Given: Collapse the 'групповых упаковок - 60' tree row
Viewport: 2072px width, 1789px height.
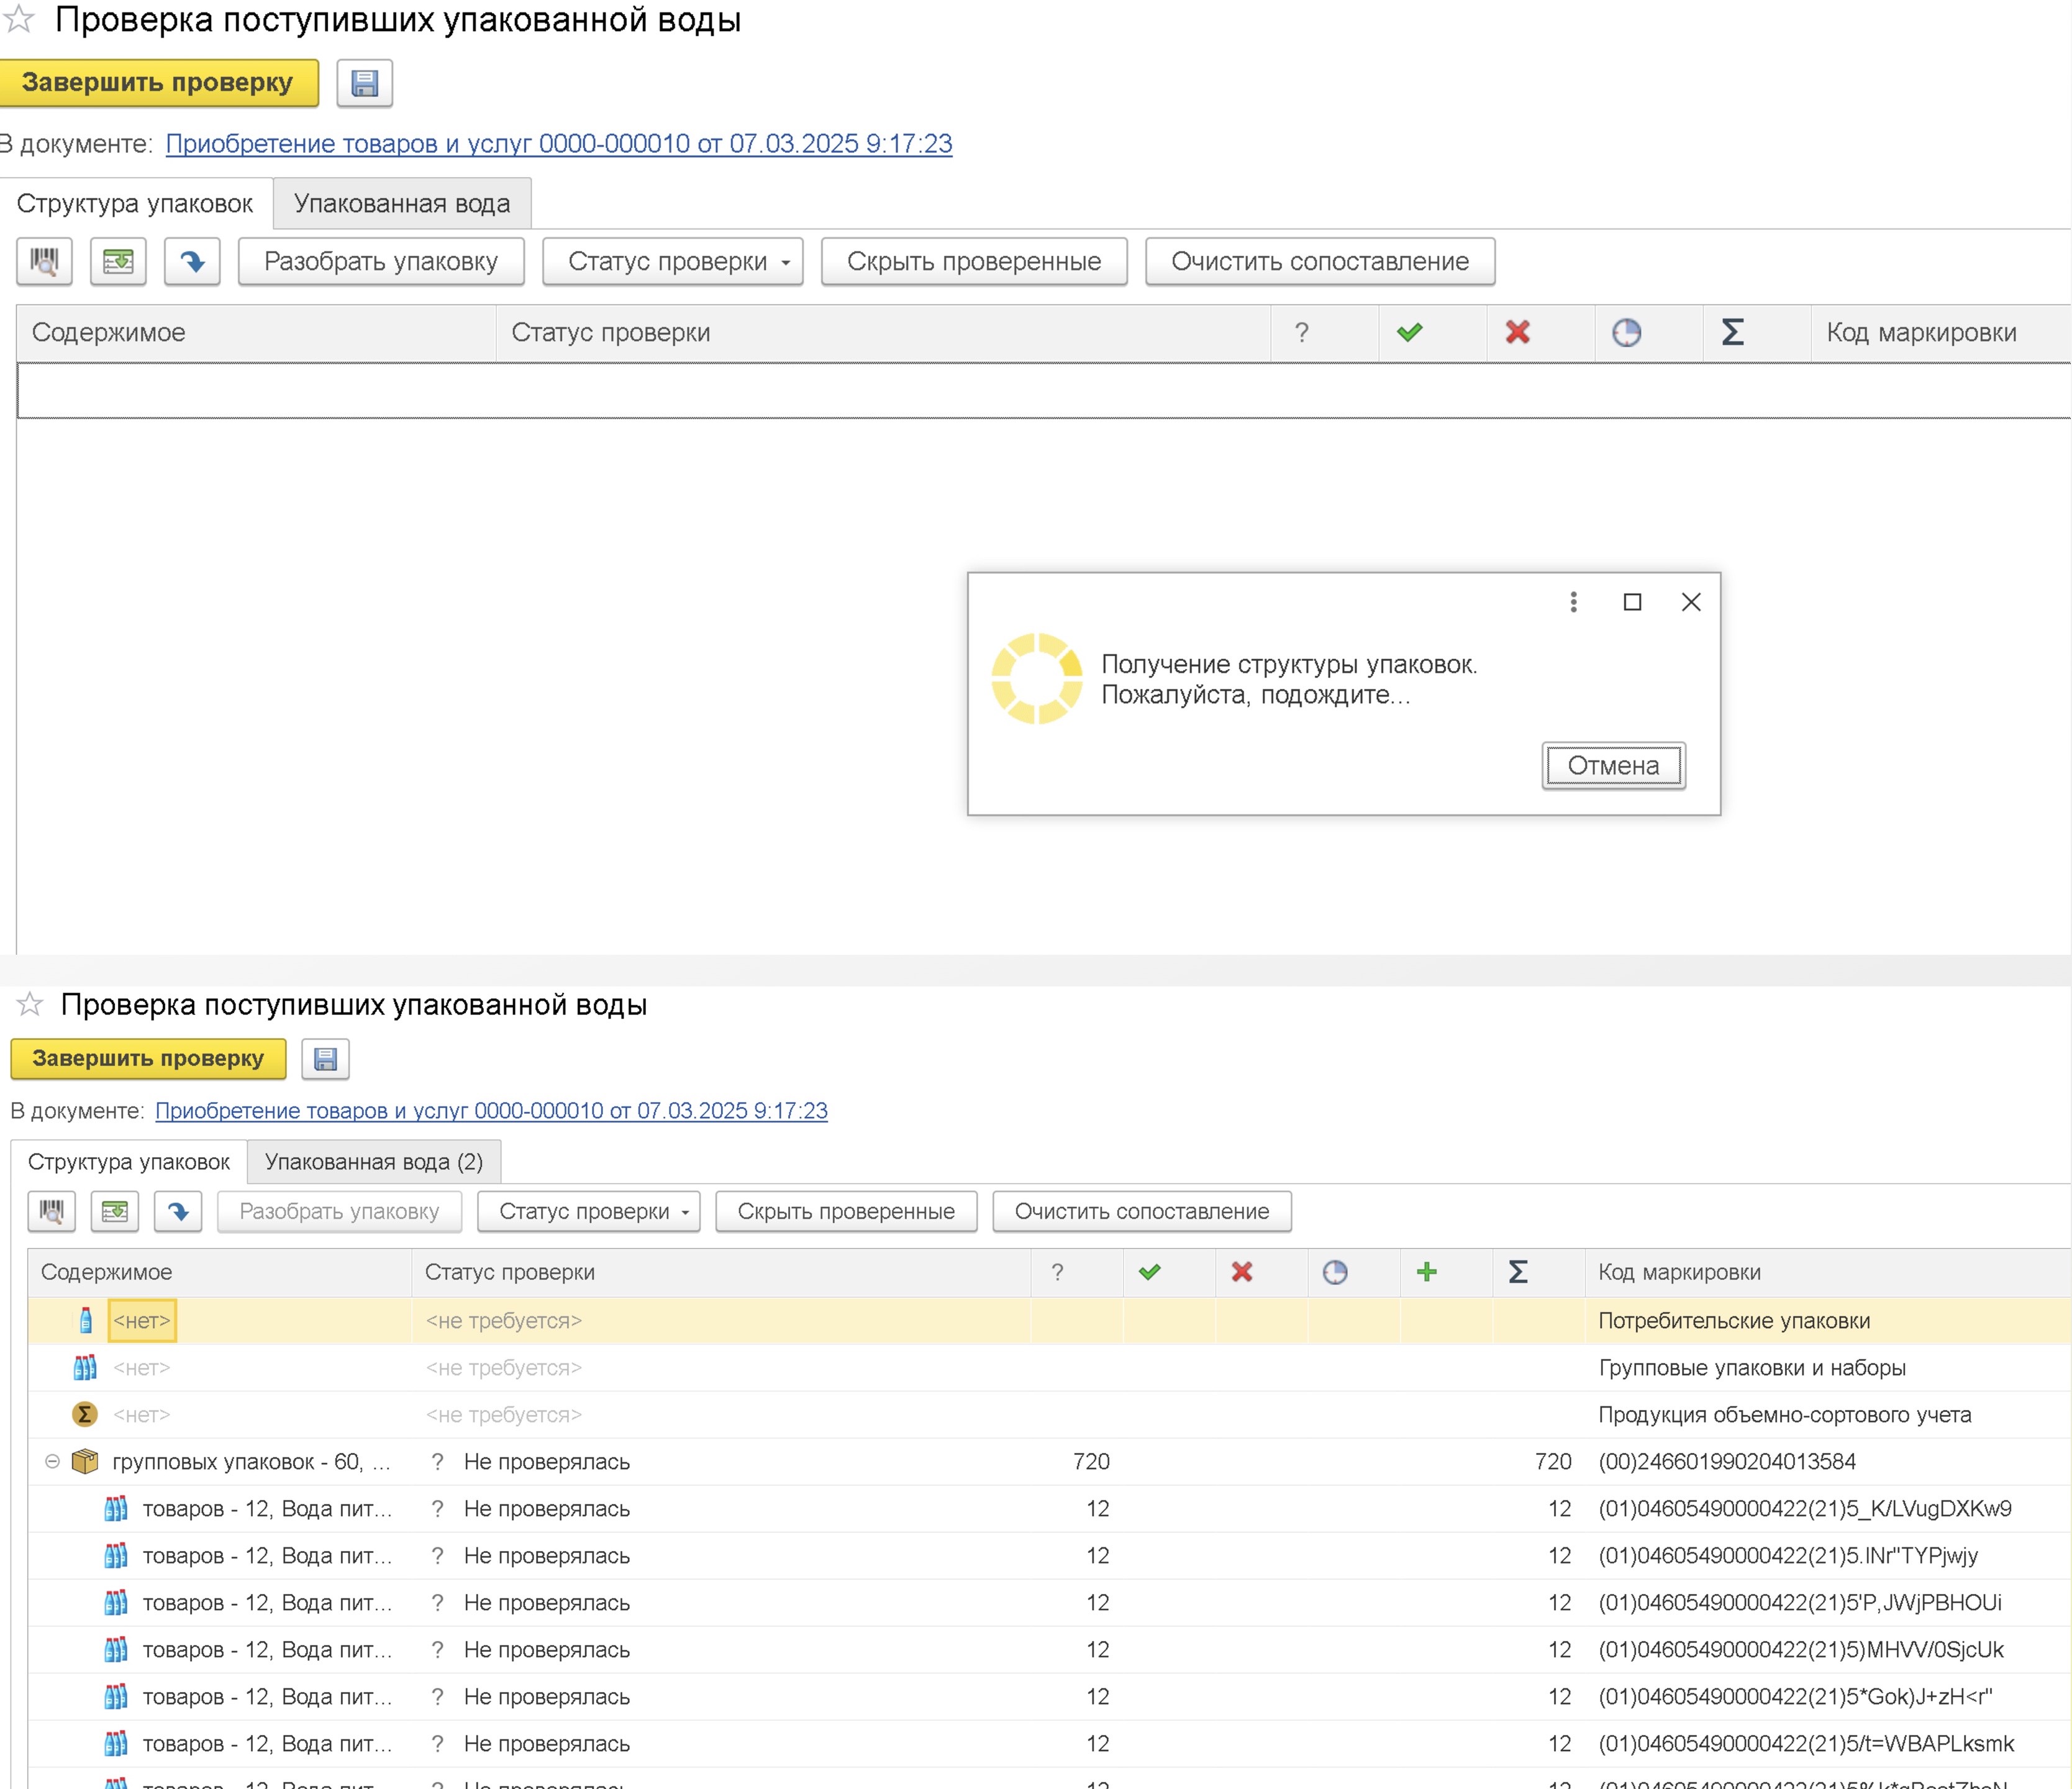Looking at the screenshot, I should (53, 1462).
